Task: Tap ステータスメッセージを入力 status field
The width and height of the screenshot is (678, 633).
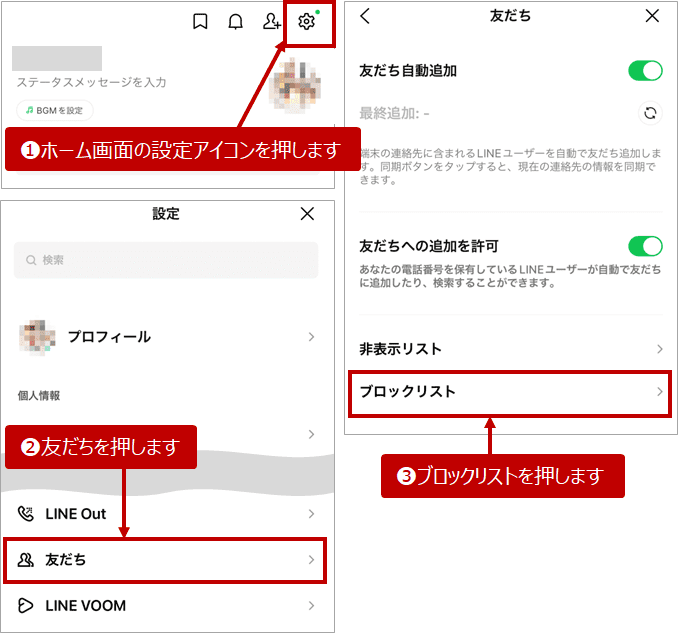Action: point(91,82)
